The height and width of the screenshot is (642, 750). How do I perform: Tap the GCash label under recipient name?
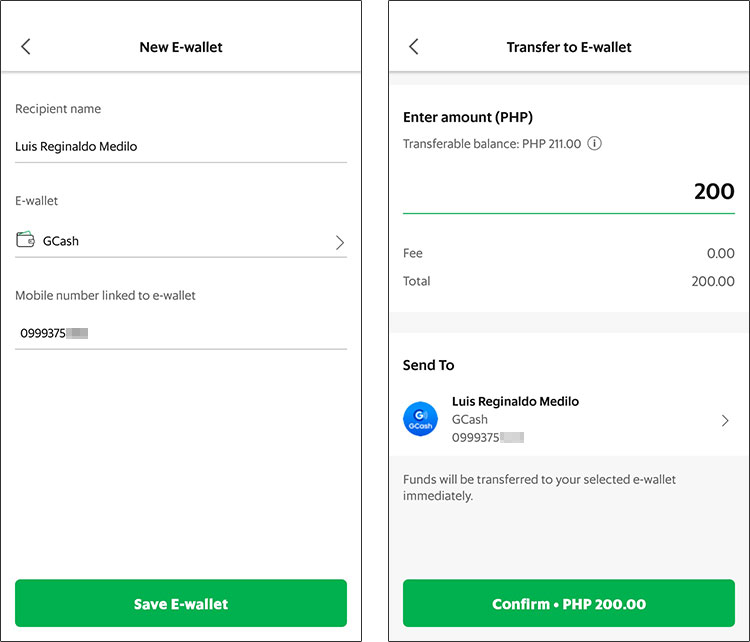[470, 420]
